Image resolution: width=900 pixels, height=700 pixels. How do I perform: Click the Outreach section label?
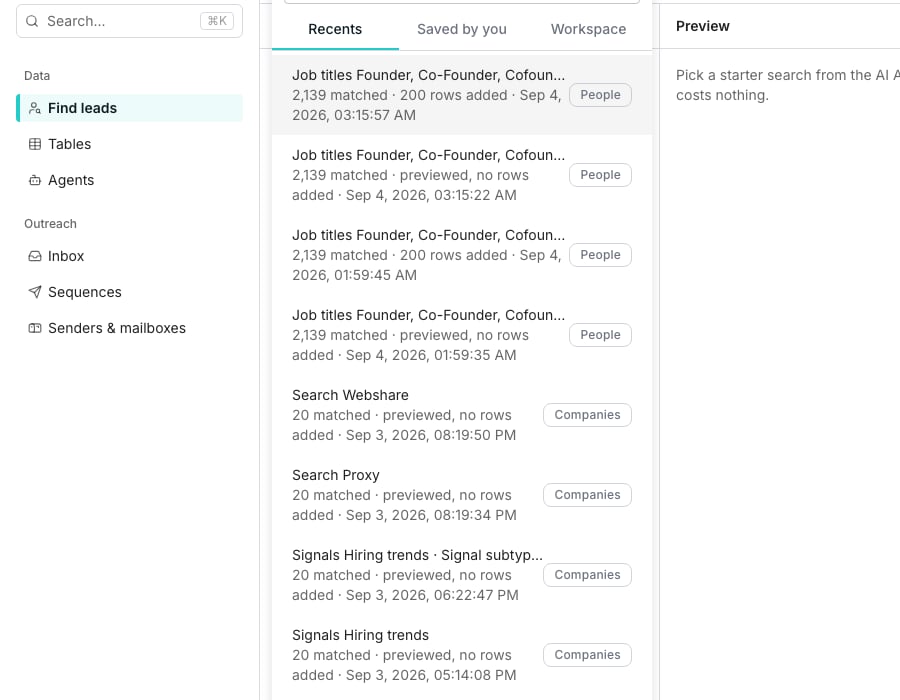click(50, 224)
